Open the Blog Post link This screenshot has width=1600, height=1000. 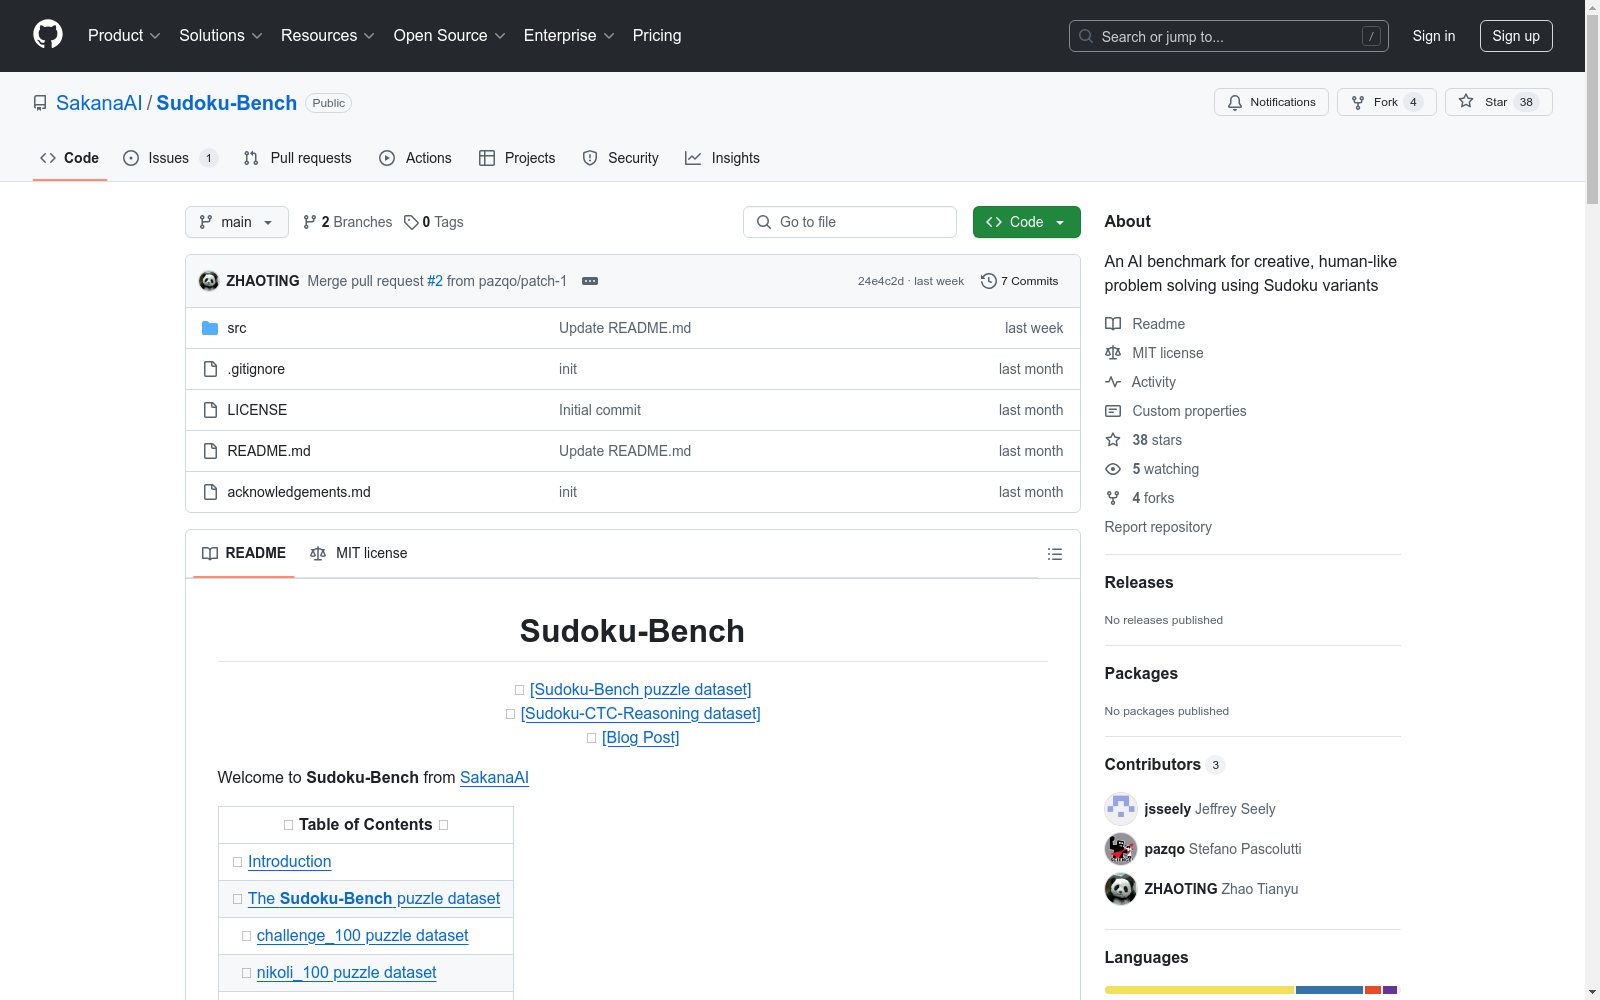click(640, 737)
